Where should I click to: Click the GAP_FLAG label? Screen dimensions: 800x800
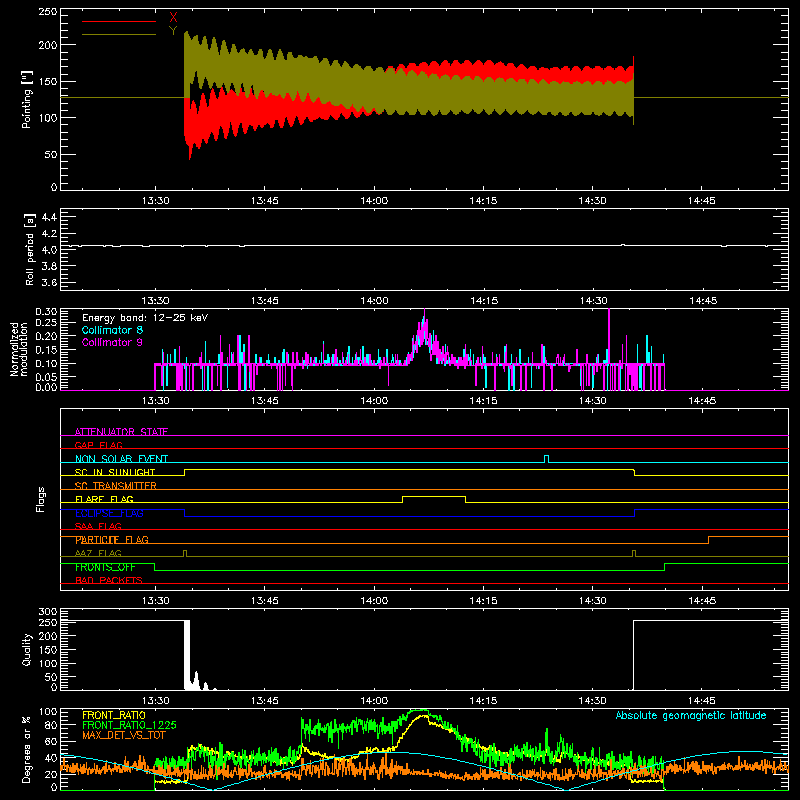tap(98, 445)
